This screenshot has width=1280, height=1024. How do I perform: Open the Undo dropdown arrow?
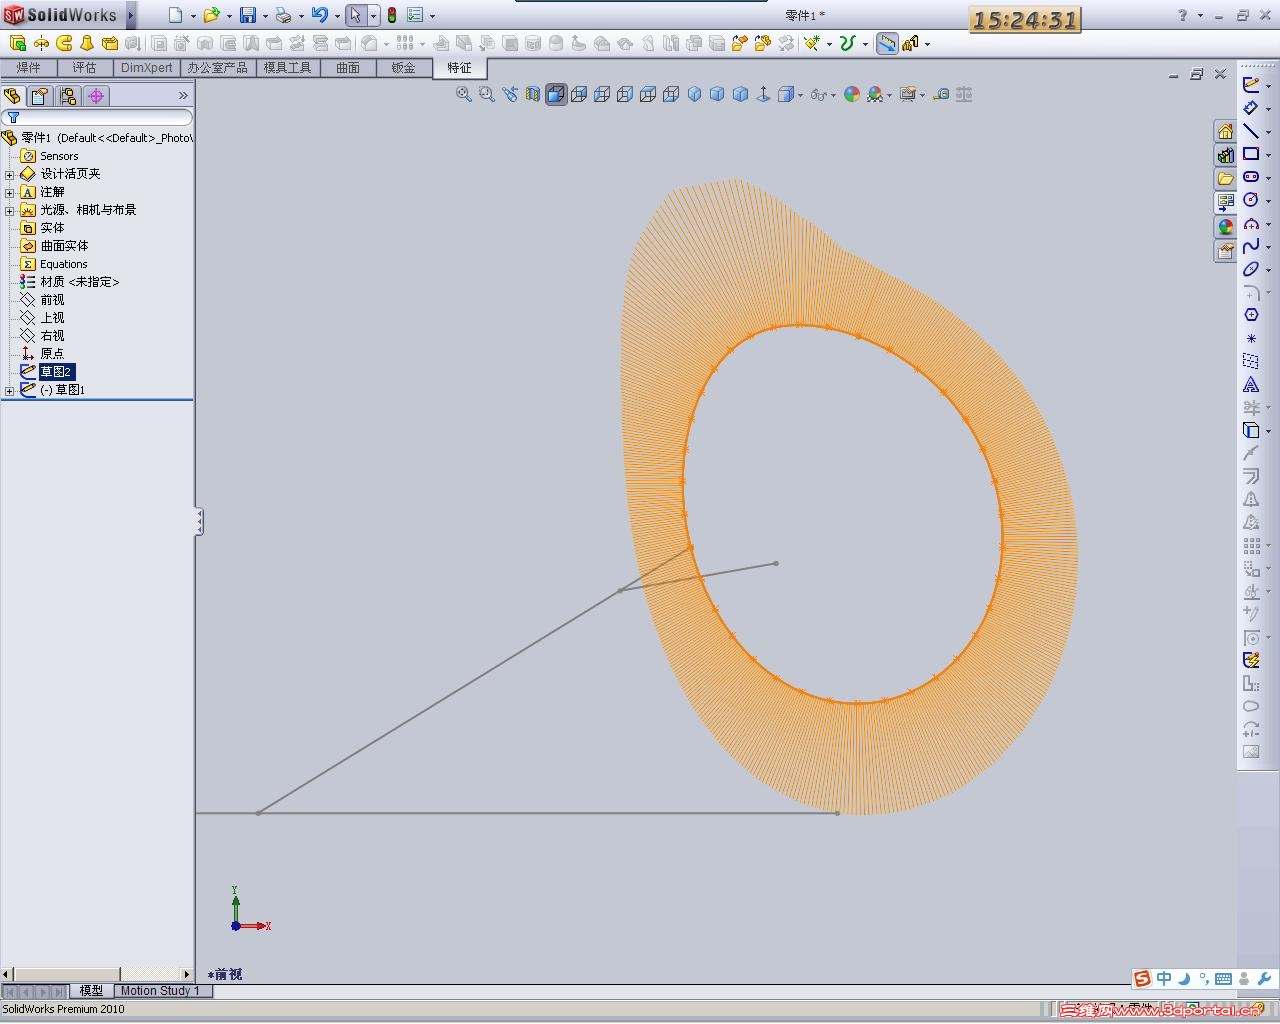tap(337, 16)
